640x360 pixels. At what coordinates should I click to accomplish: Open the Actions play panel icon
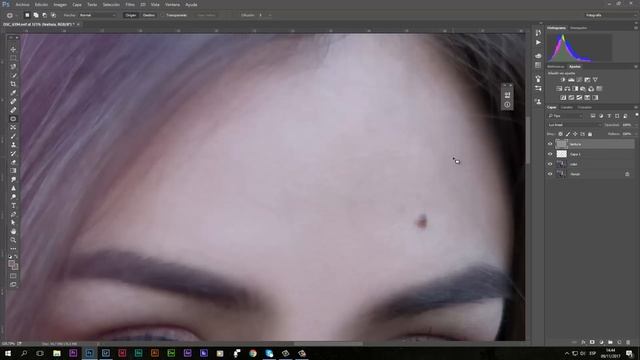538,42
